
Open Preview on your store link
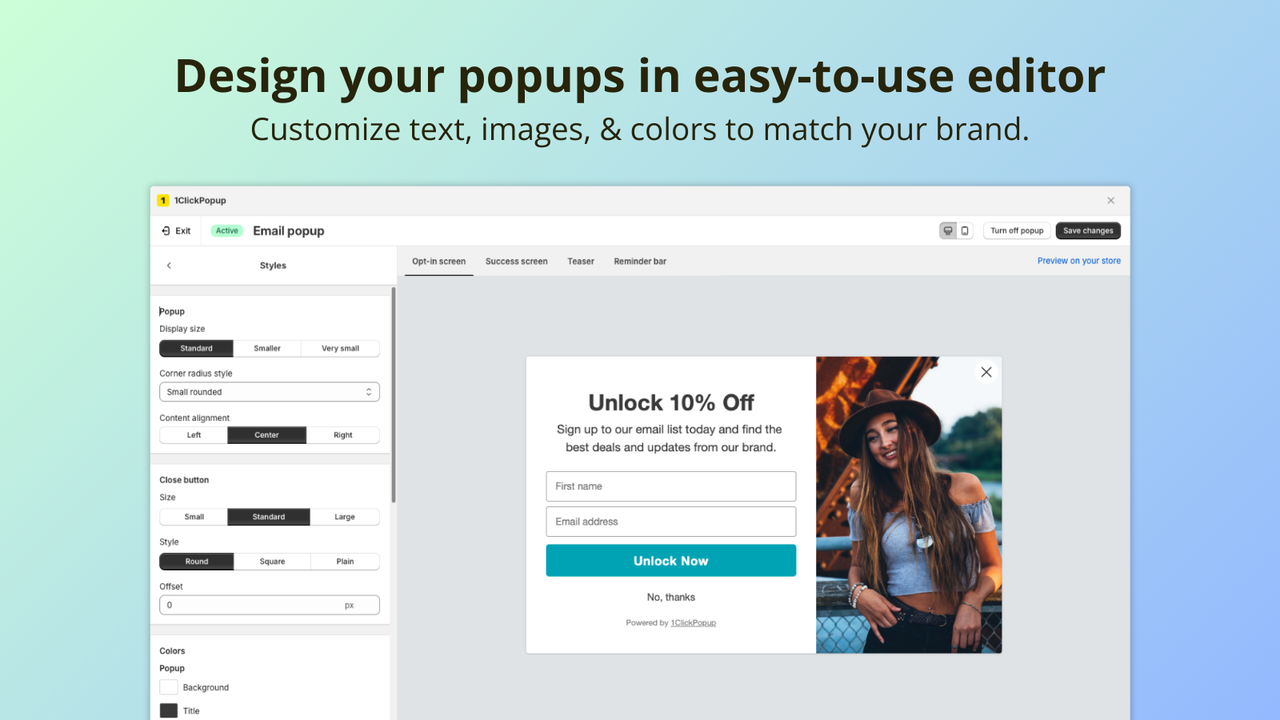1078,260
